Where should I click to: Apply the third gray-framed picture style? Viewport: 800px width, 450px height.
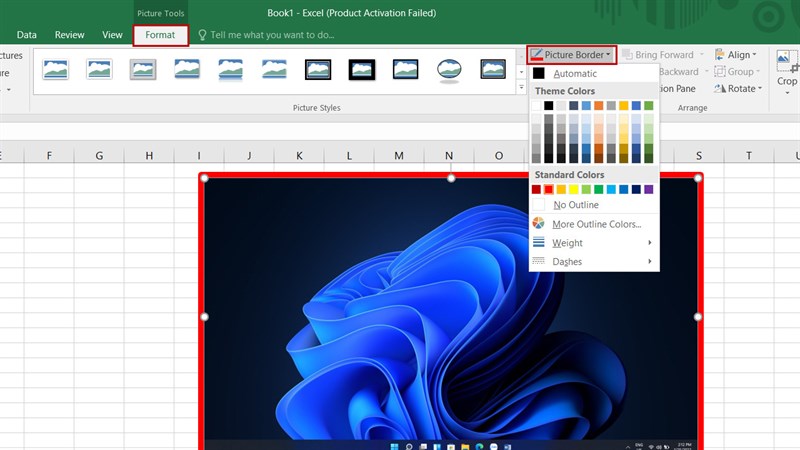click(x=143, y=69)
